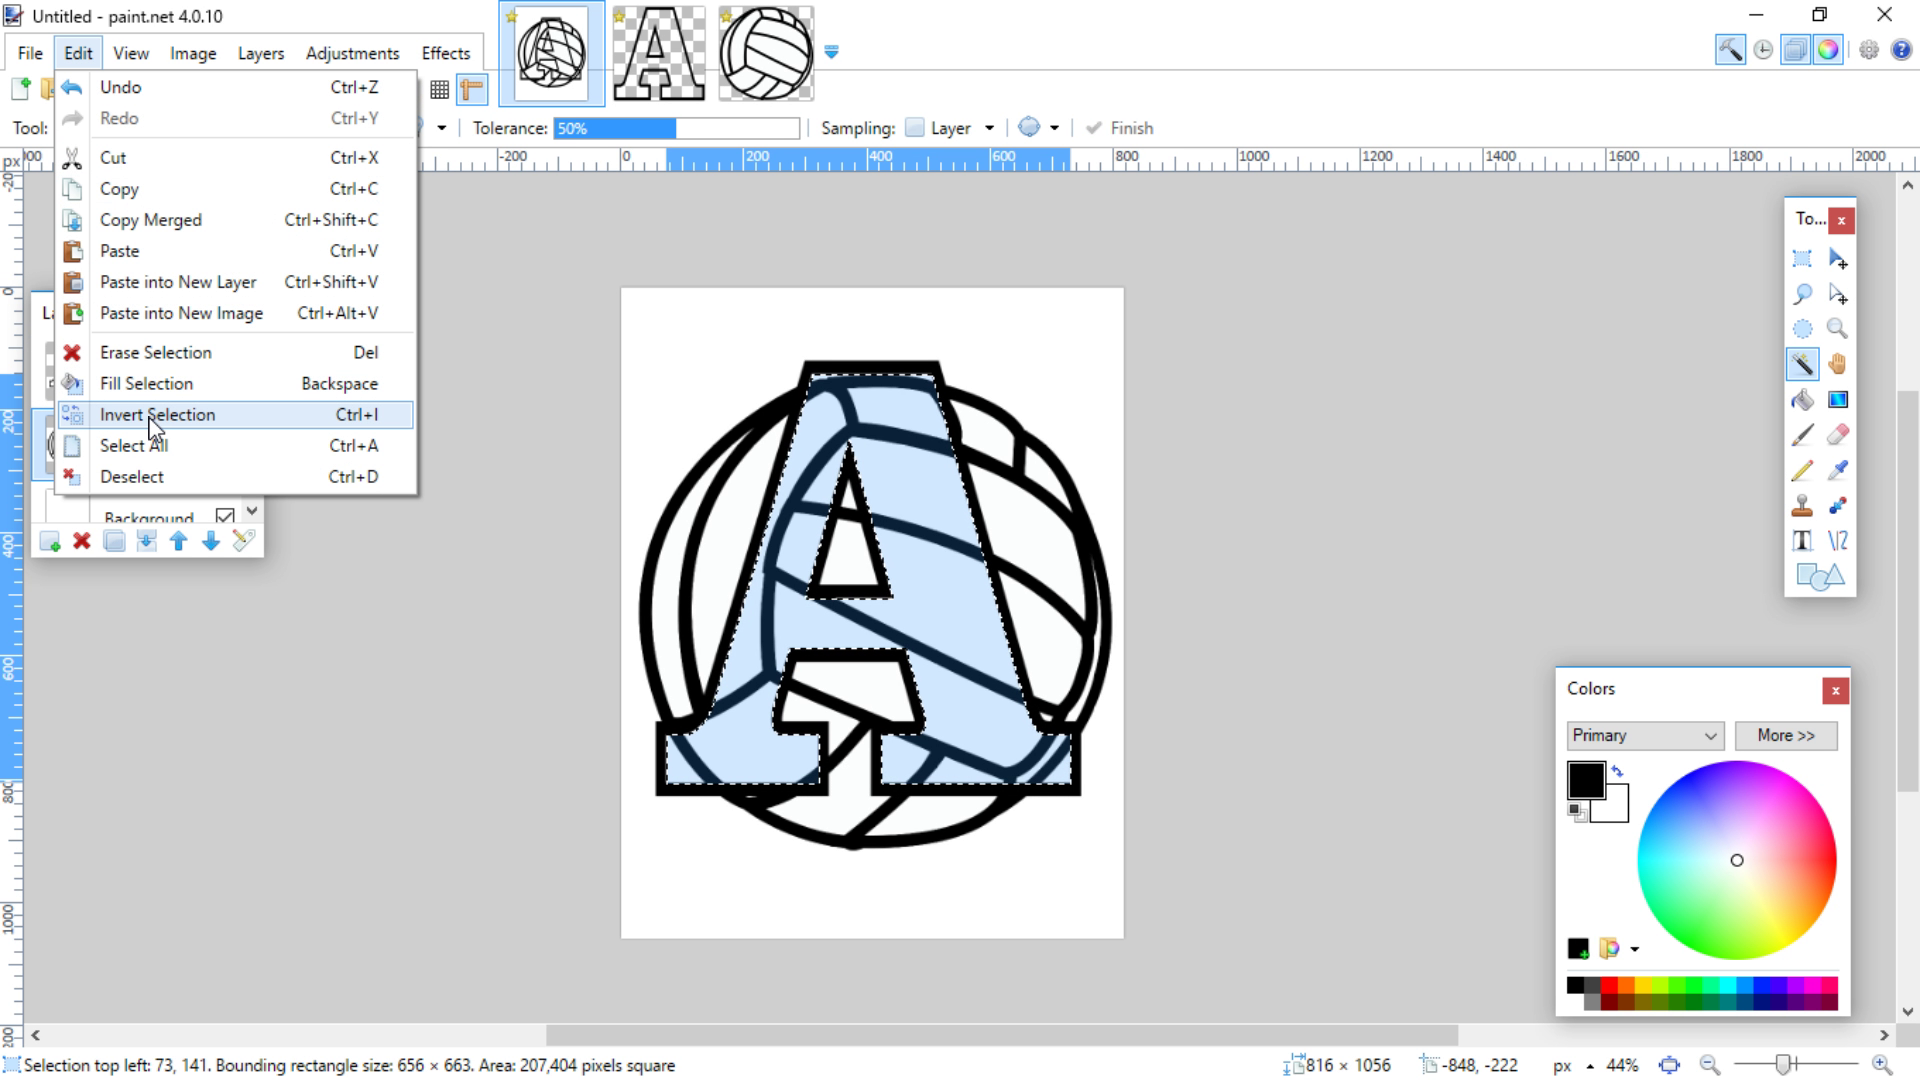Select the Shapes tool
Screen dimensions: 1920x1080
[x=1820, y=577]
